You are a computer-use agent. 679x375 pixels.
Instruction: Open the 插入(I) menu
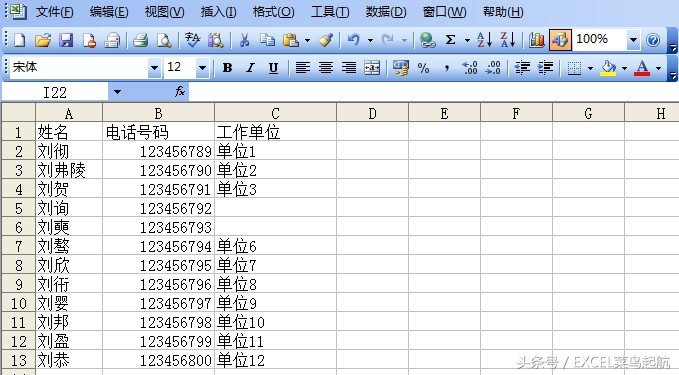click(218, 12)
